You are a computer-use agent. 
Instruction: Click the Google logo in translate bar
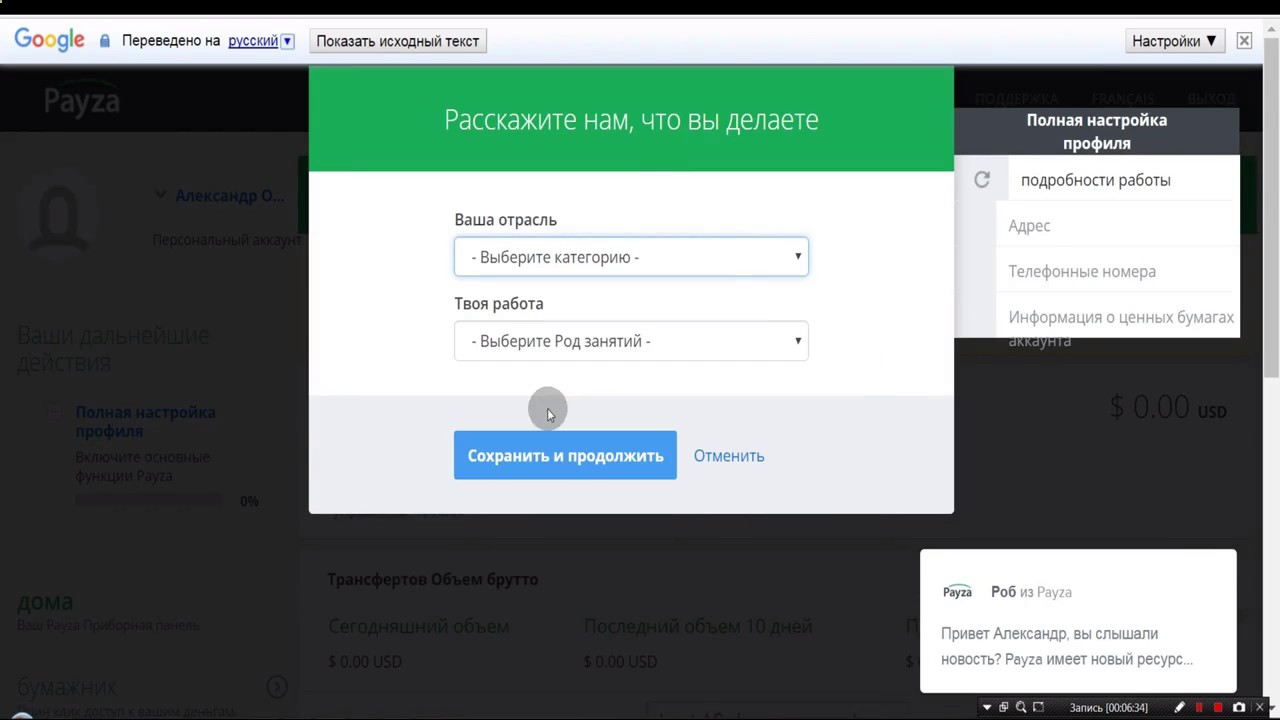(x=49, y=41)
